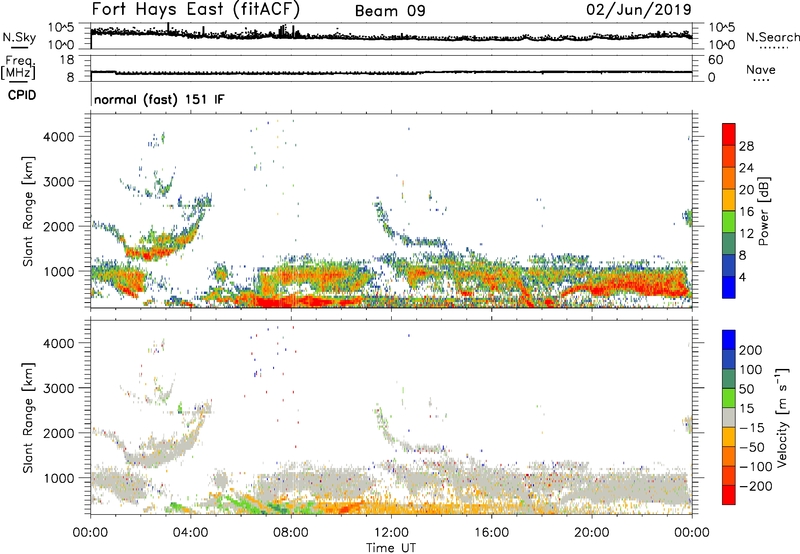This screenshot has width=800, height=554.
Task: Click the blue bottom of power color bar
Action: [x=729, y=288]
